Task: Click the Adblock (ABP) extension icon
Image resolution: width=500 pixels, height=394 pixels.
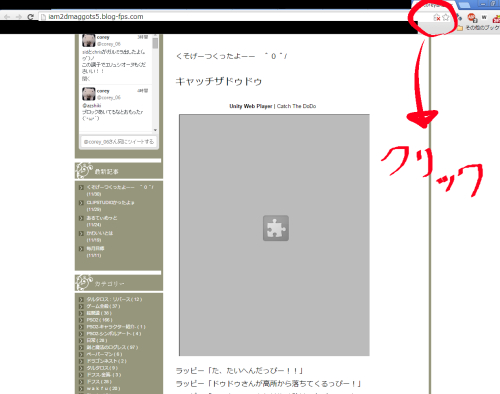Action: 471,17
